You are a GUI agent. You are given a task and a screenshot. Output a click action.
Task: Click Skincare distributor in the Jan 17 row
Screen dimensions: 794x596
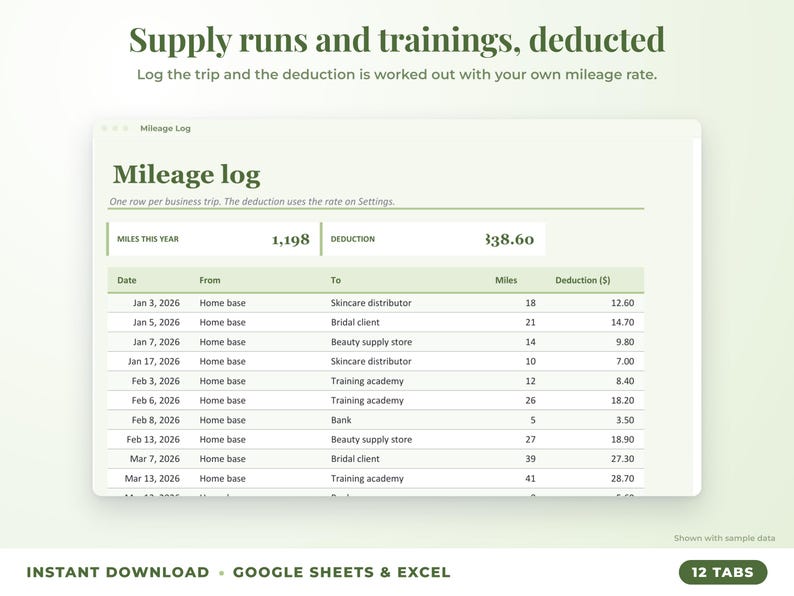pos(371,361)
